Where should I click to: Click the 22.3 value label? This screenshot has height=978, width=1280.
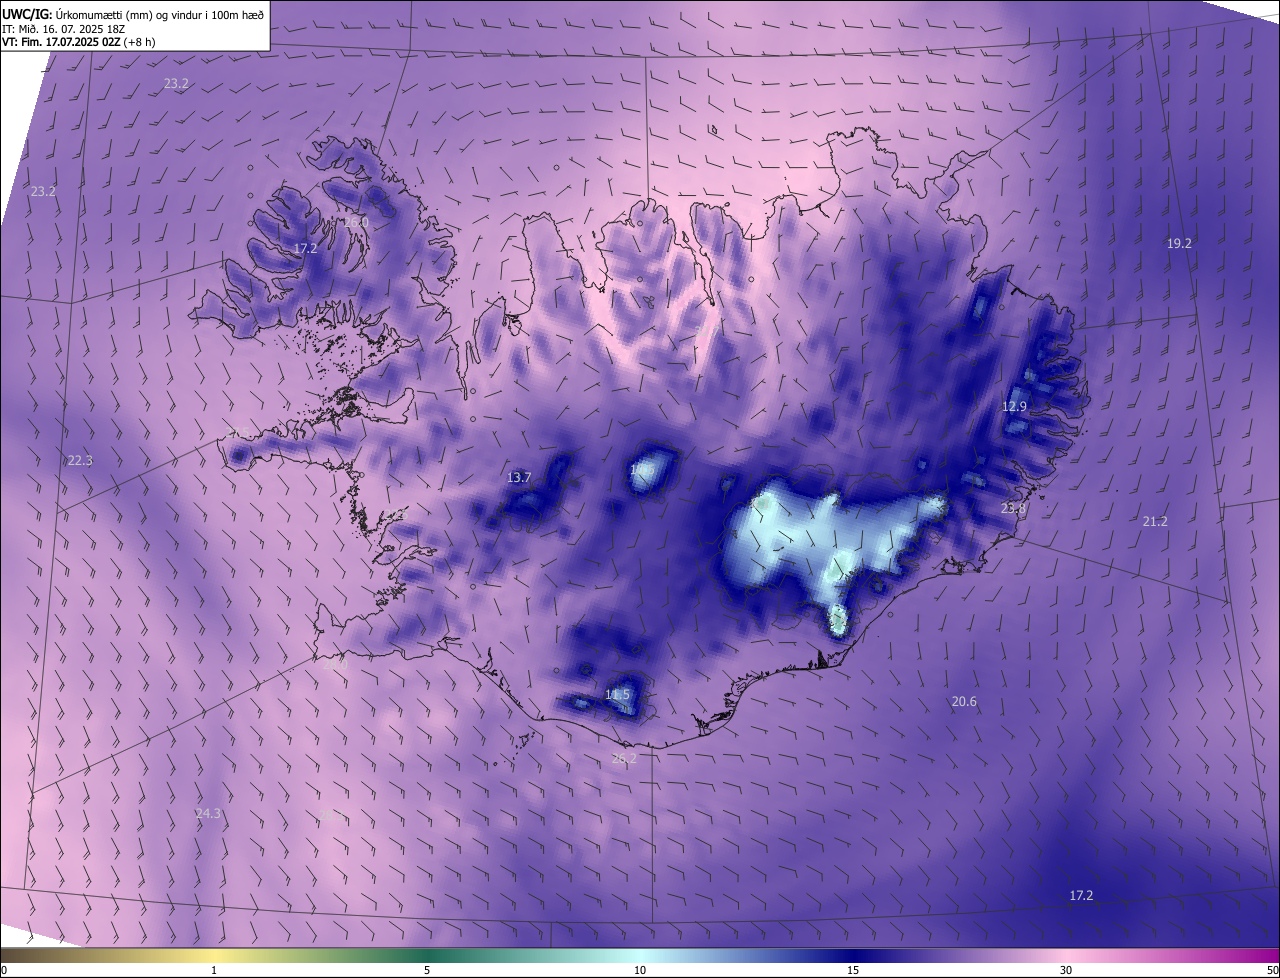pyautogui.click(x=80, y=460)
